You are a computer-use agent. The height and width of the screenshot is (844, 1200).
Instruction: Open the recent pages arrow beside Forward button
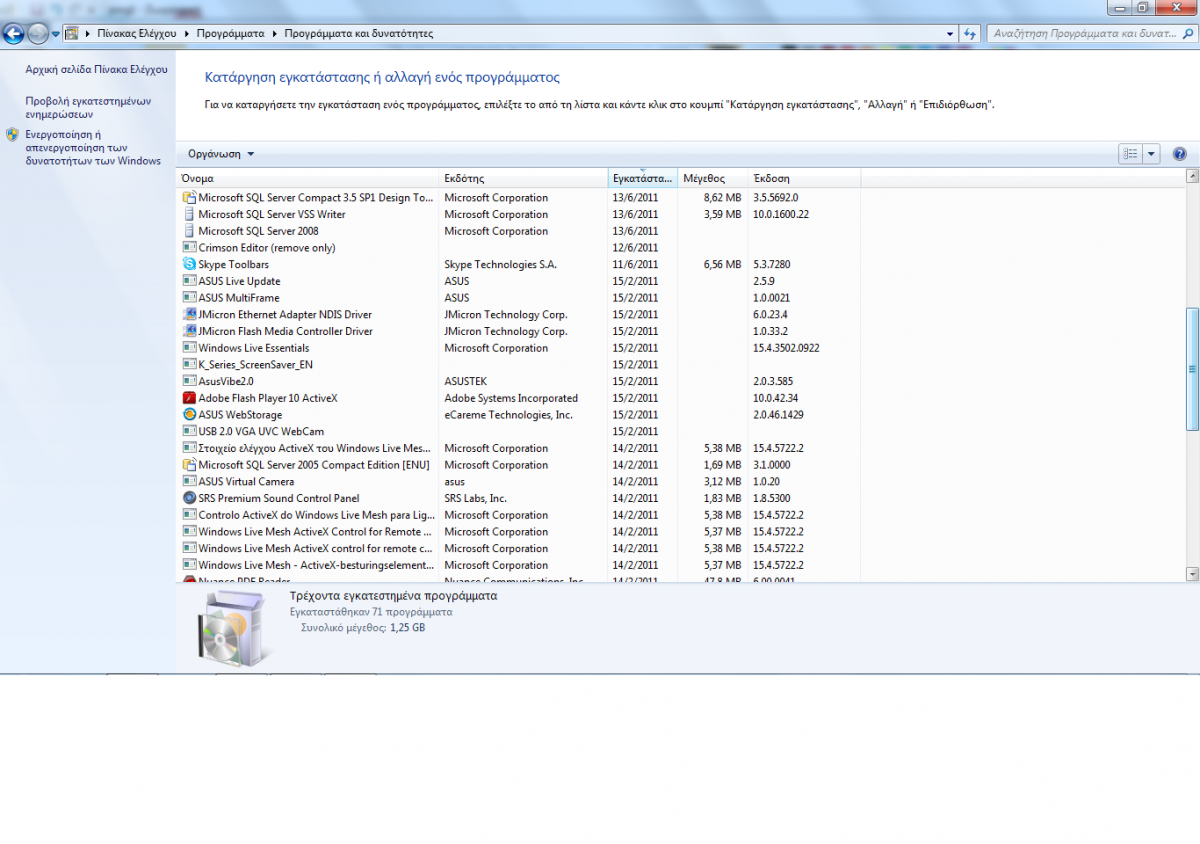[x=55, y=34]
